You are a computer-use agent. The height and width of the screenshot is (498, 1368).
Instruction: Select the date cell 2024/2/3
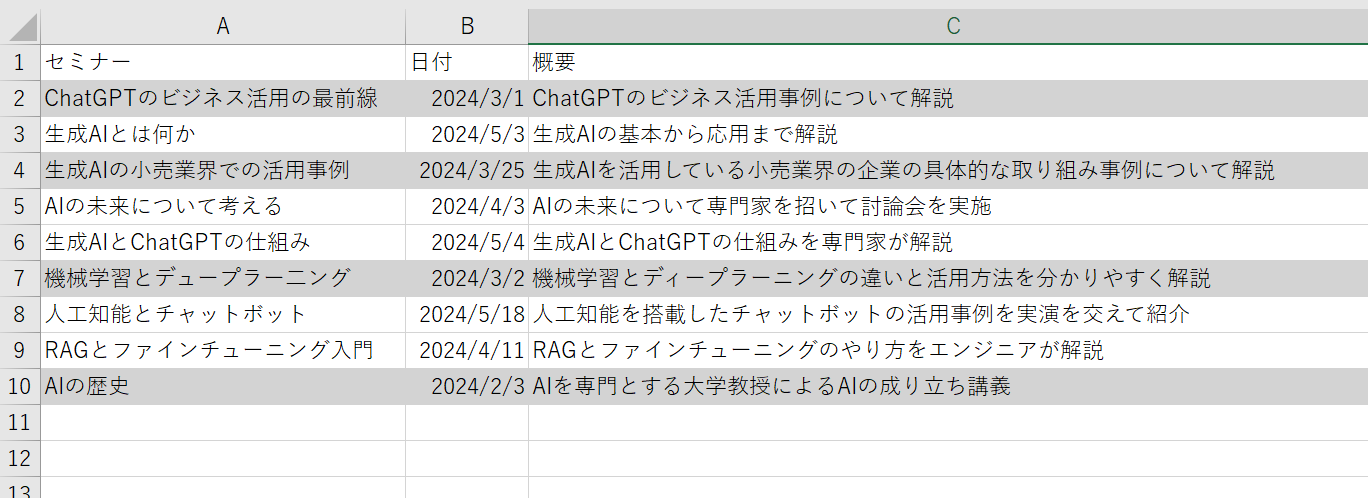[x=467, y=386]
